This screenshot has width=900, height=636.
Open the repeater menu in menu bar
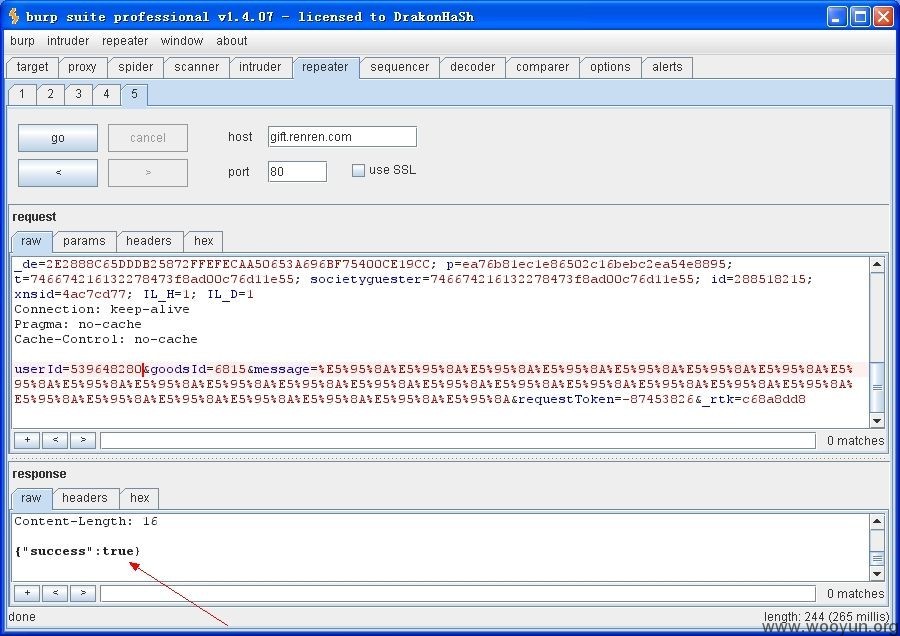coord(125,41)
